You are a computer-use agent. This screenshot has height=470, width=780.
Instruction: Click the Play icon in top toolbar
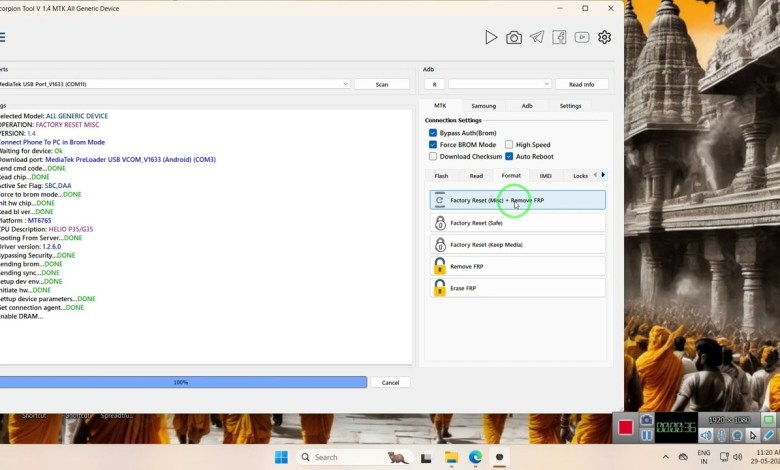(x=491, y=37)
